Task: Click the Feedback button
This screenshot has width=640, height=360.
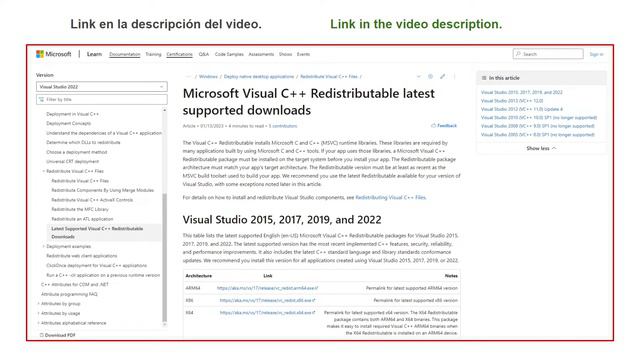Action: 444,126
